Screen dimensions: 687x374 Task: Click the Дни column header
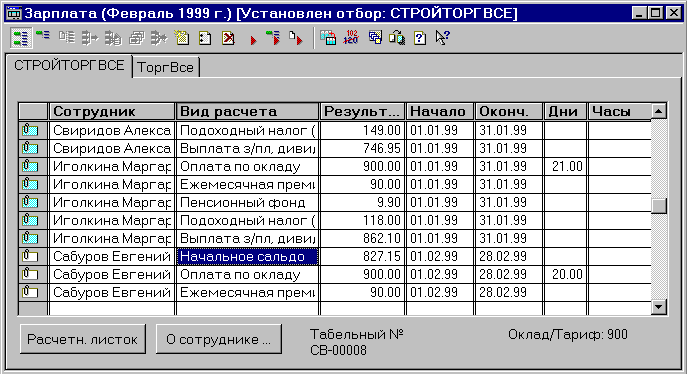pyautogui.click(x=565, y=111)
